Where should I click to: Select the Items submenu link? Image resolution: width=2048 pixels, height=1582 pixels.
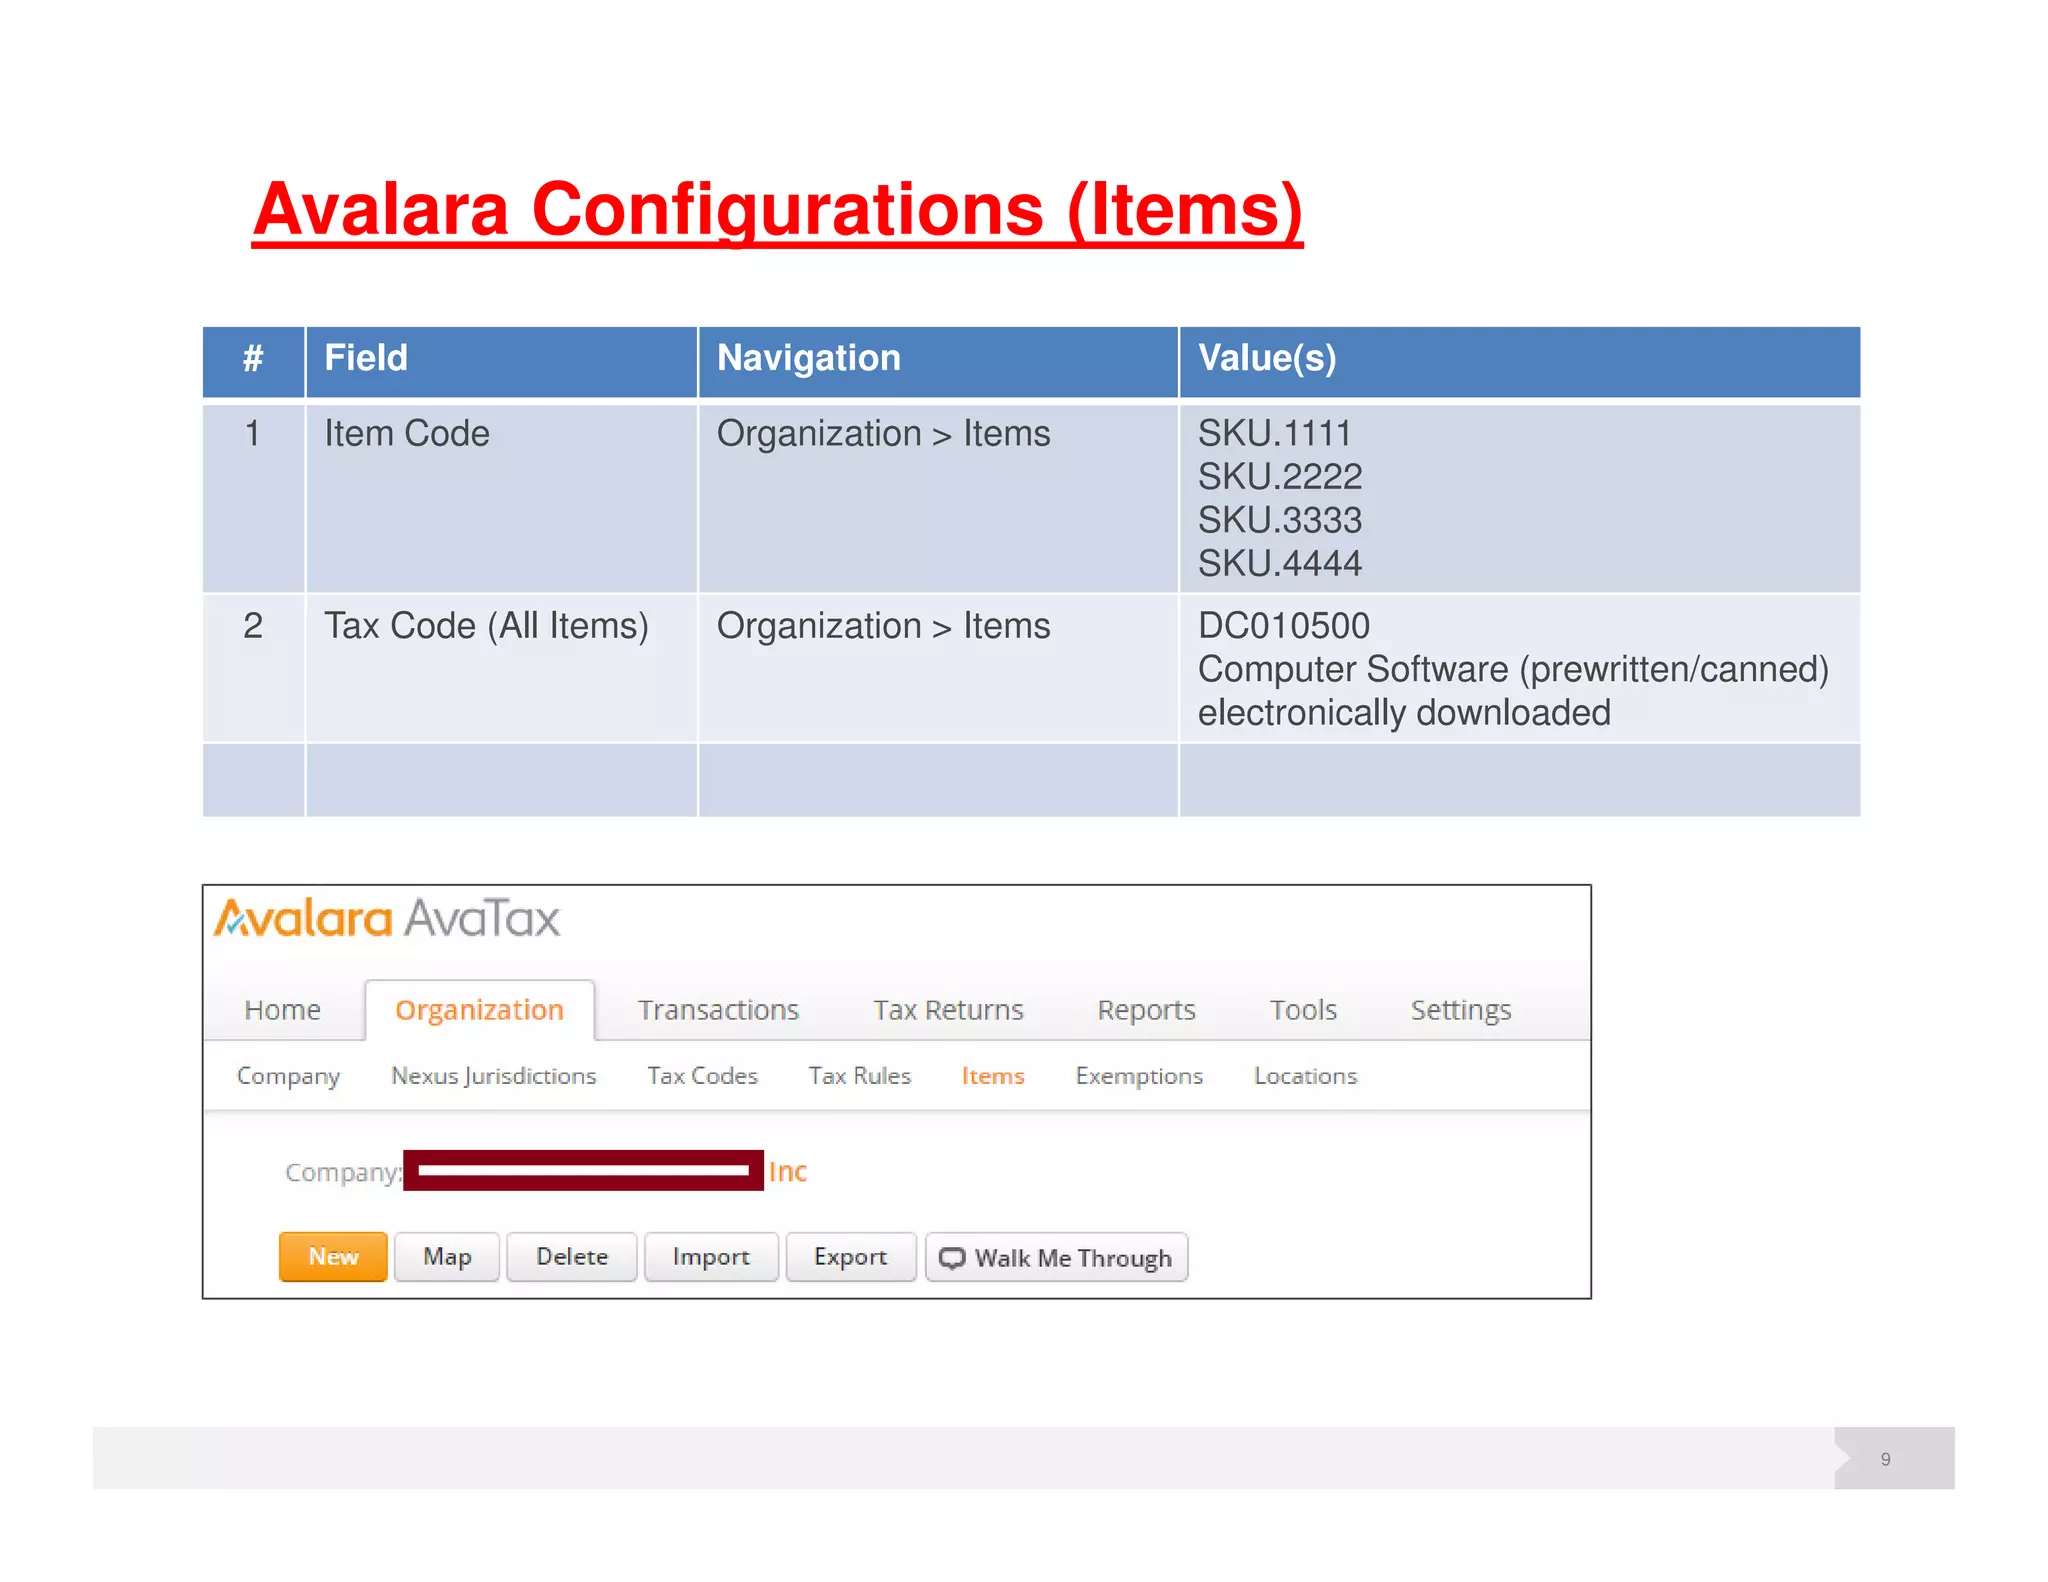[993, 1076]
